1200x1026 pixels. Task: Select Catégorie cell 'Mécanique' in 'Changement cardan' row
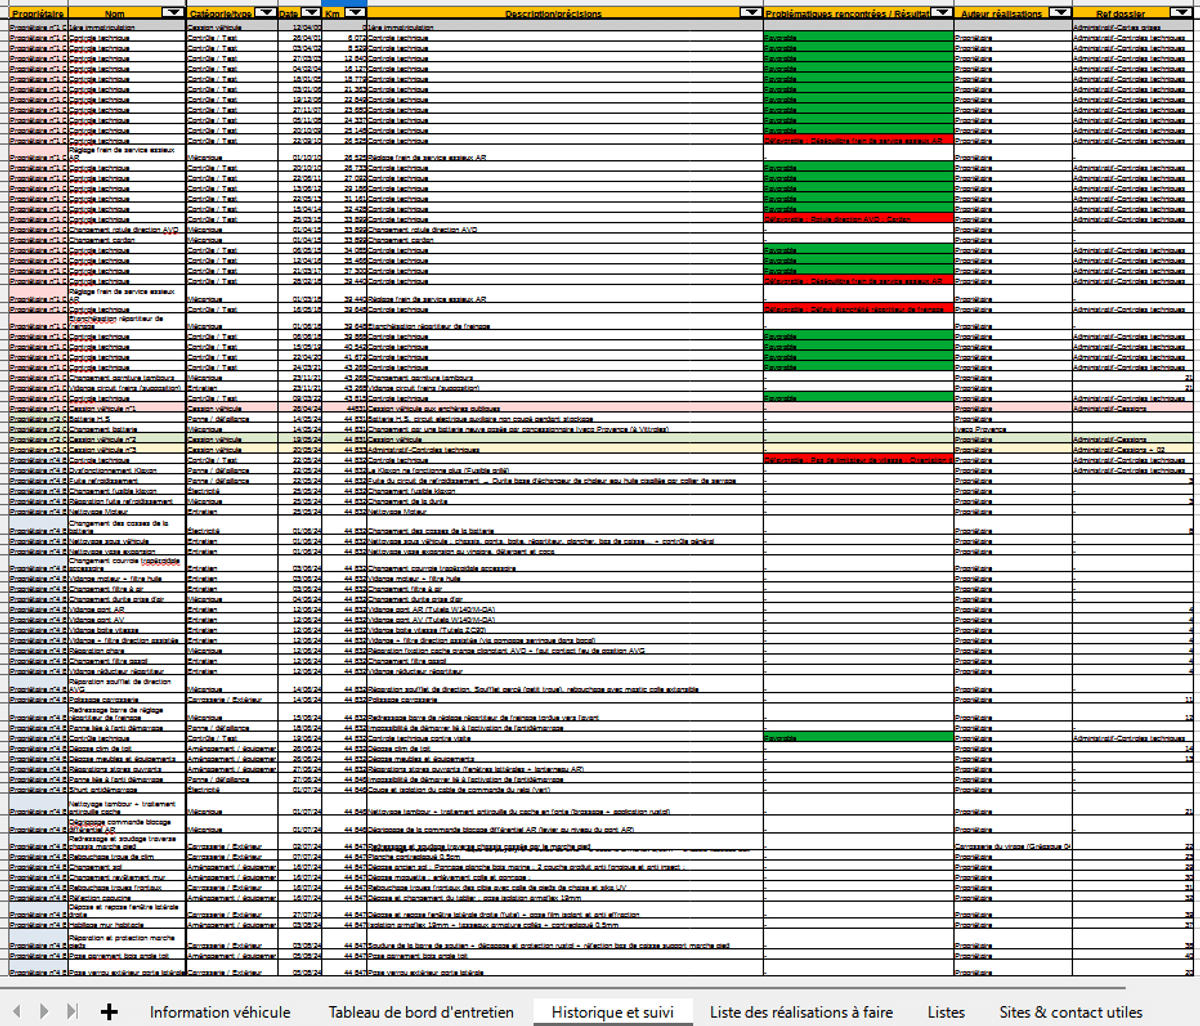pos(232,240)
